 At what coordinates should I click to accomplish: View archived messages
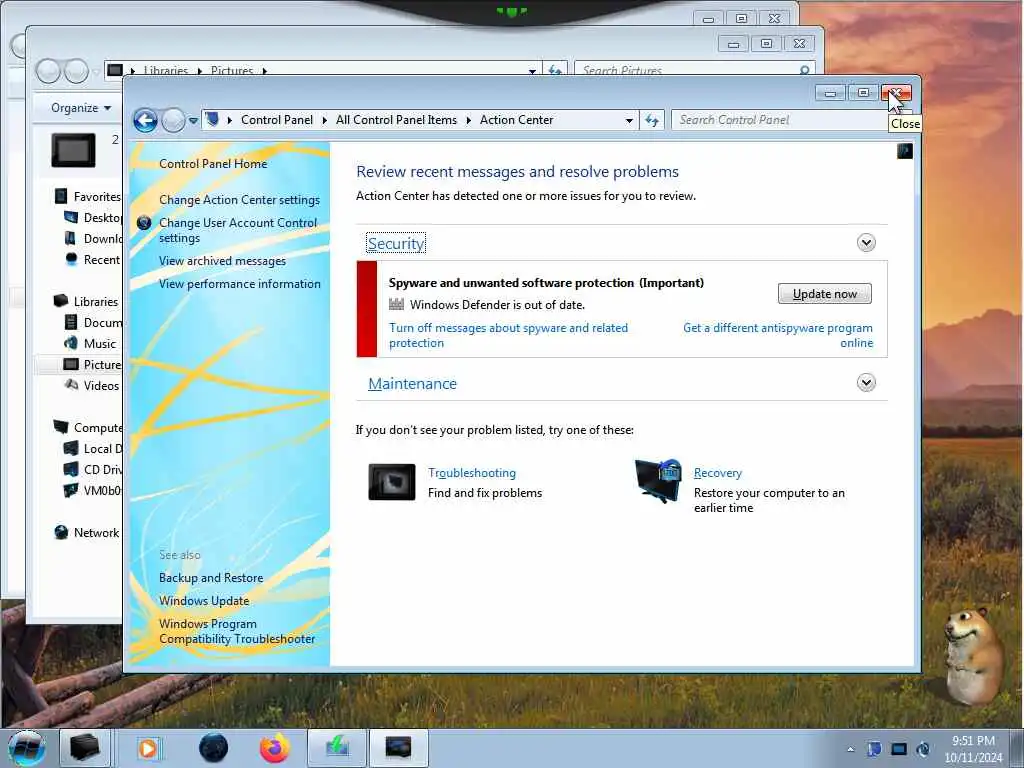222,261
